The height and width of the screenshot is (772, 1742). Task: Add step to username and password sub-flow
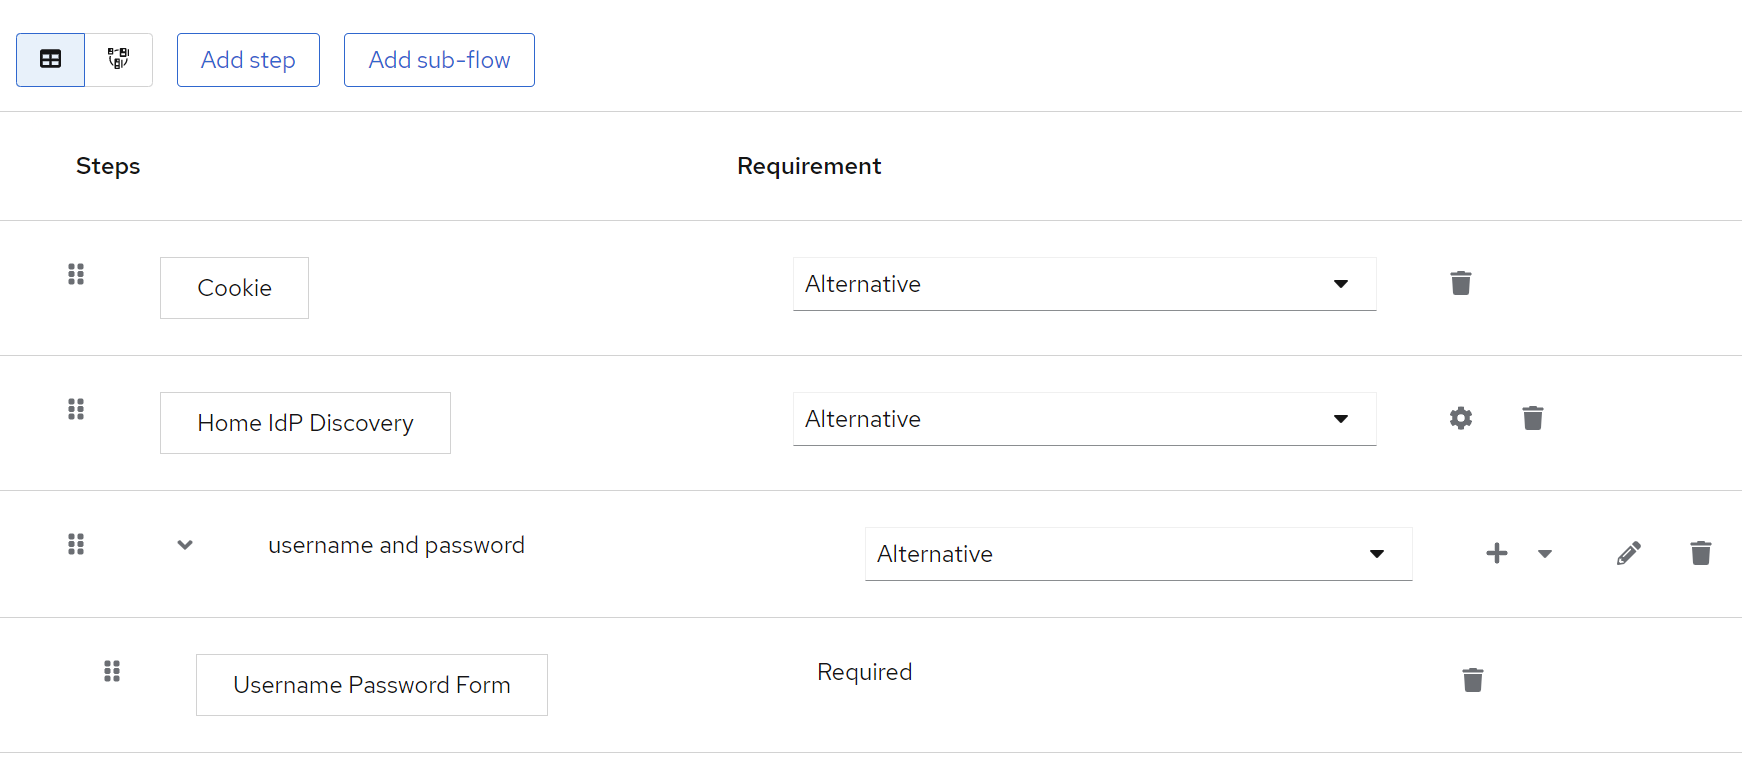coord(1496,554)
